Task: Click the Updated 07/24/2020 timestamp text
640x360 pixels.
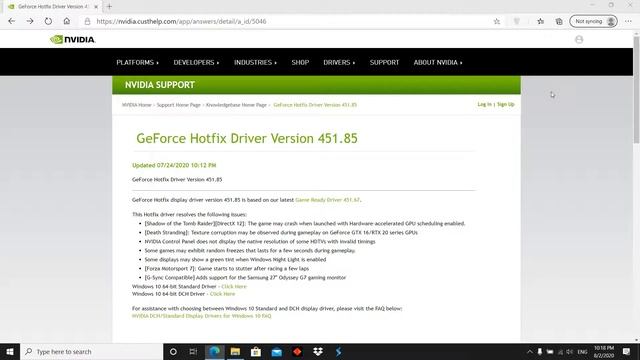Action: [x=174, y=165]
